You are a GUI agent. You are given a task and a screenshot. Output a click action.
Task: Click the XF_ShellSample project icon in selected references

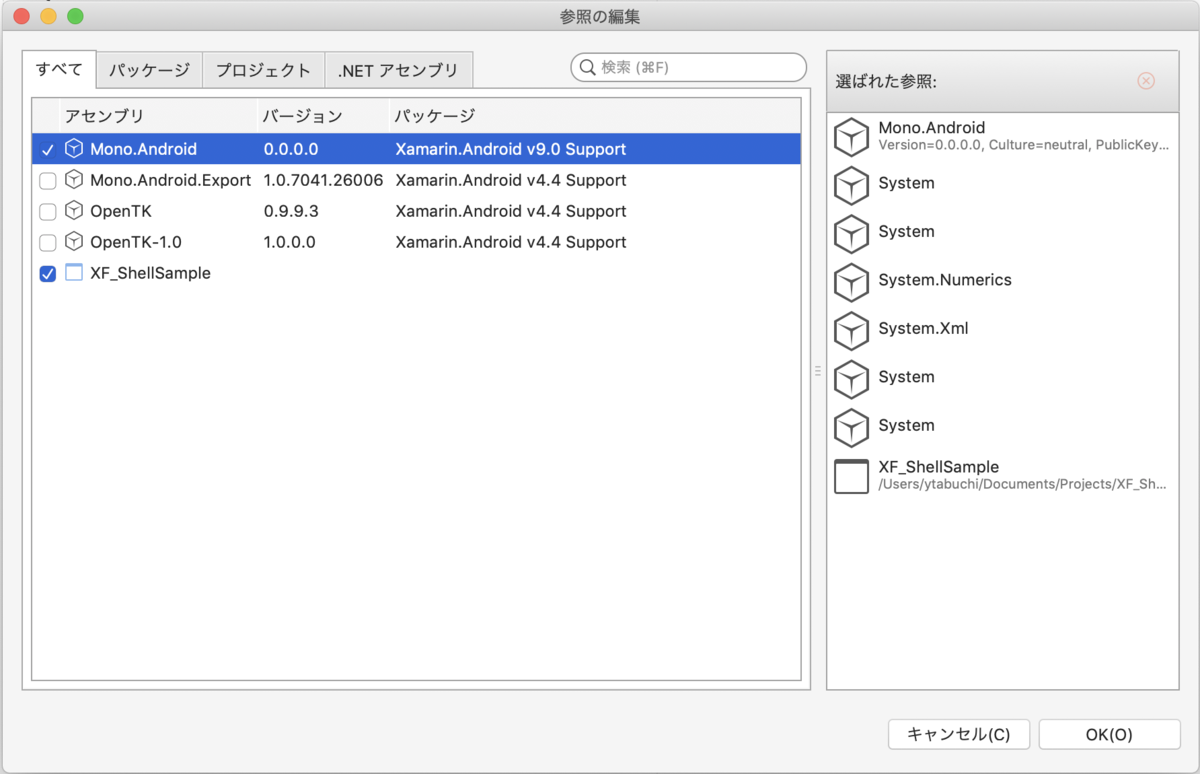point(851,476)
